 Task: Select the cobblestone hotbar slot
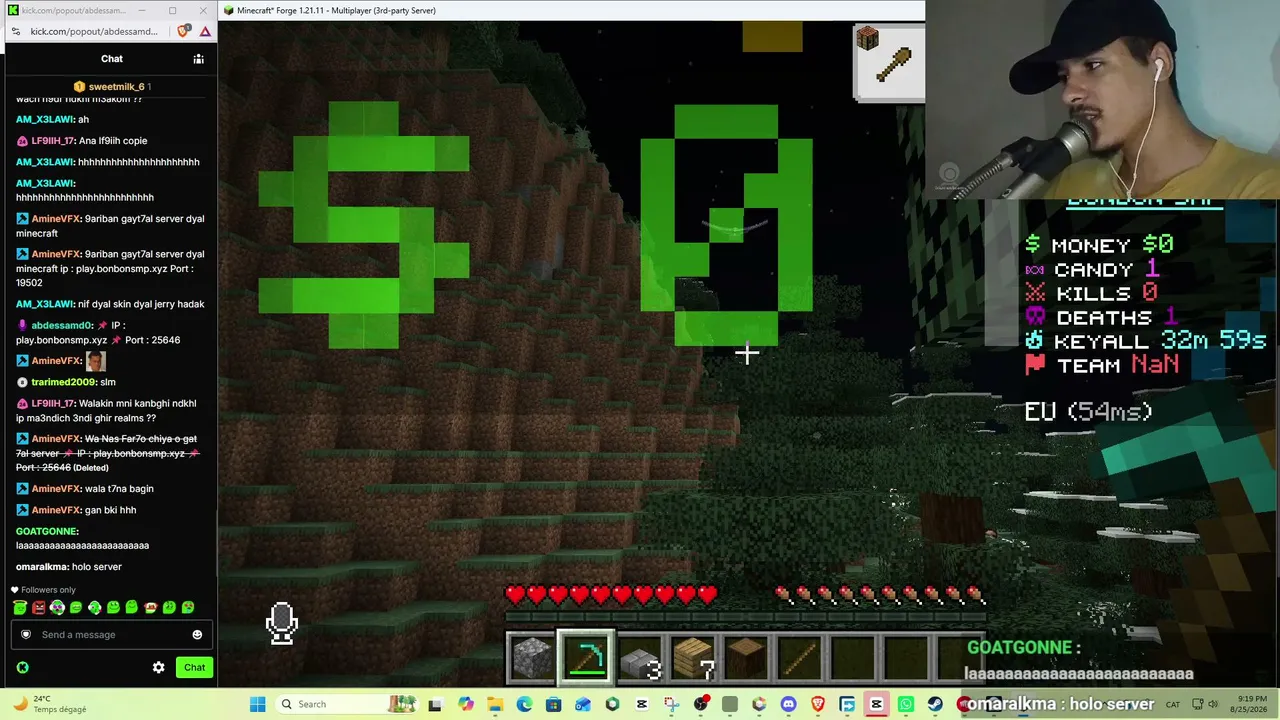(532, 658)
